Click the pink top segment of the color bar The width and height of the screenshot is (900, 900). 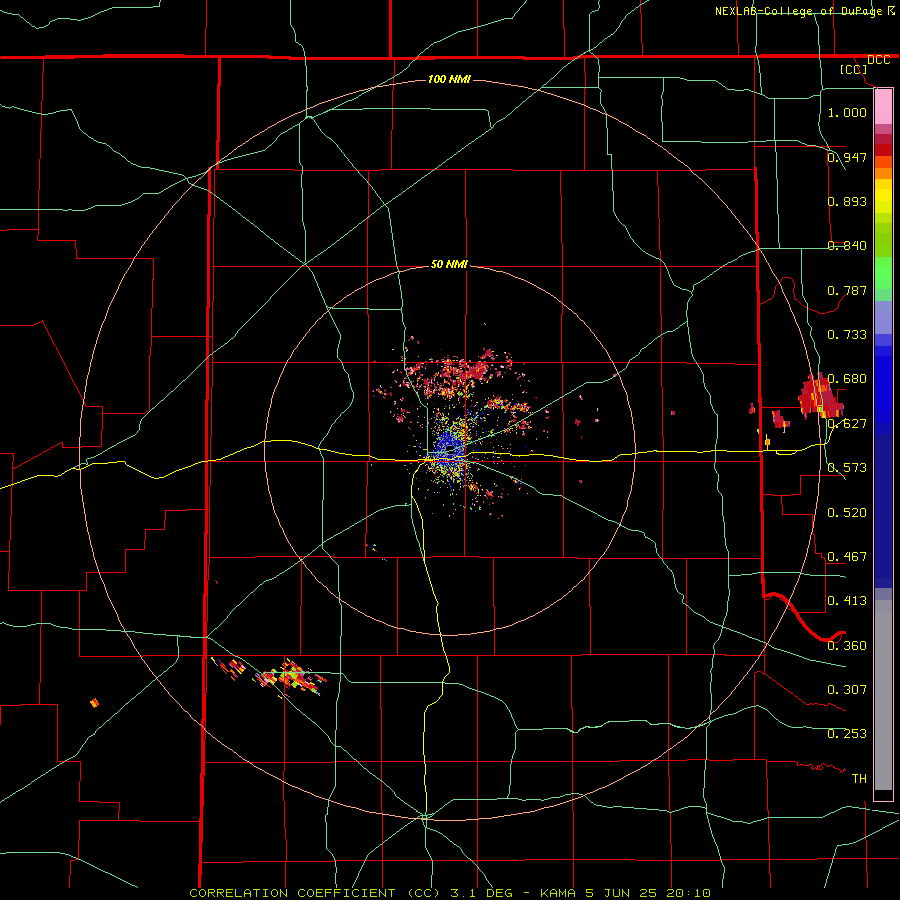(x=883, y=106)
